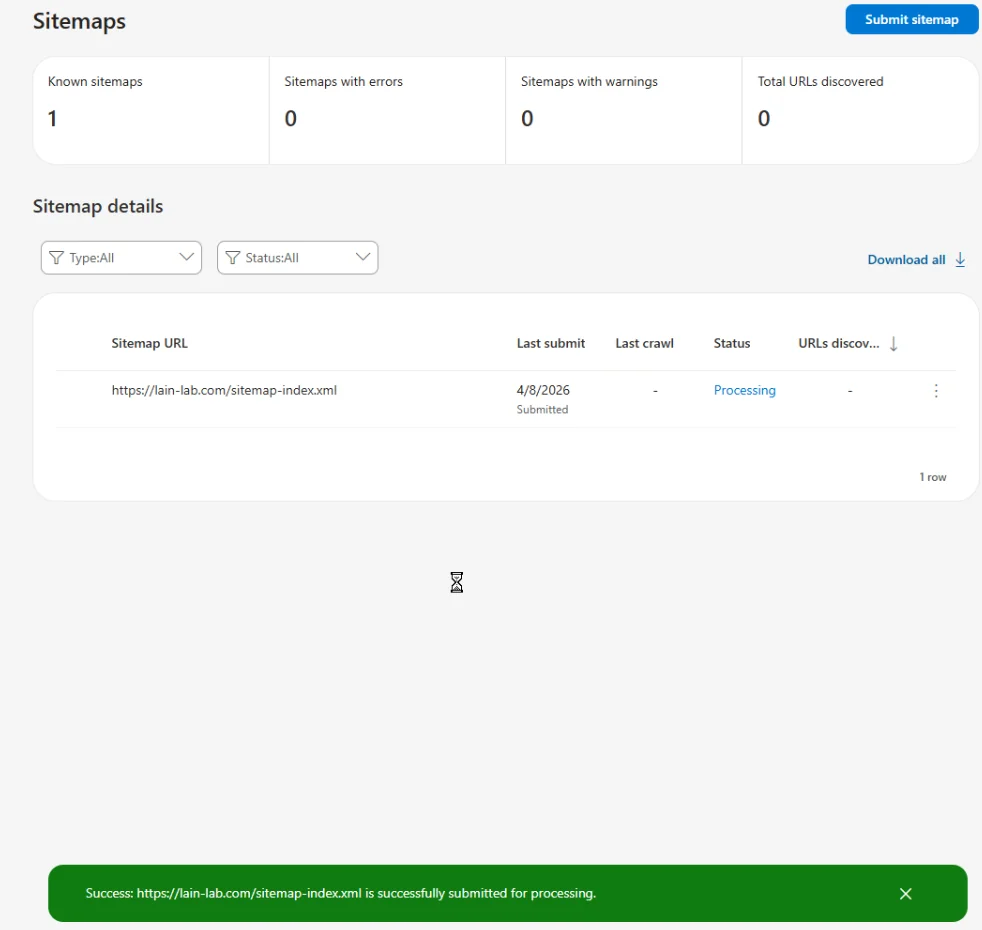This screenshot has width=982, height=930.
Task: Select the Known sitemaps summary card
Action: pos(151,110)
